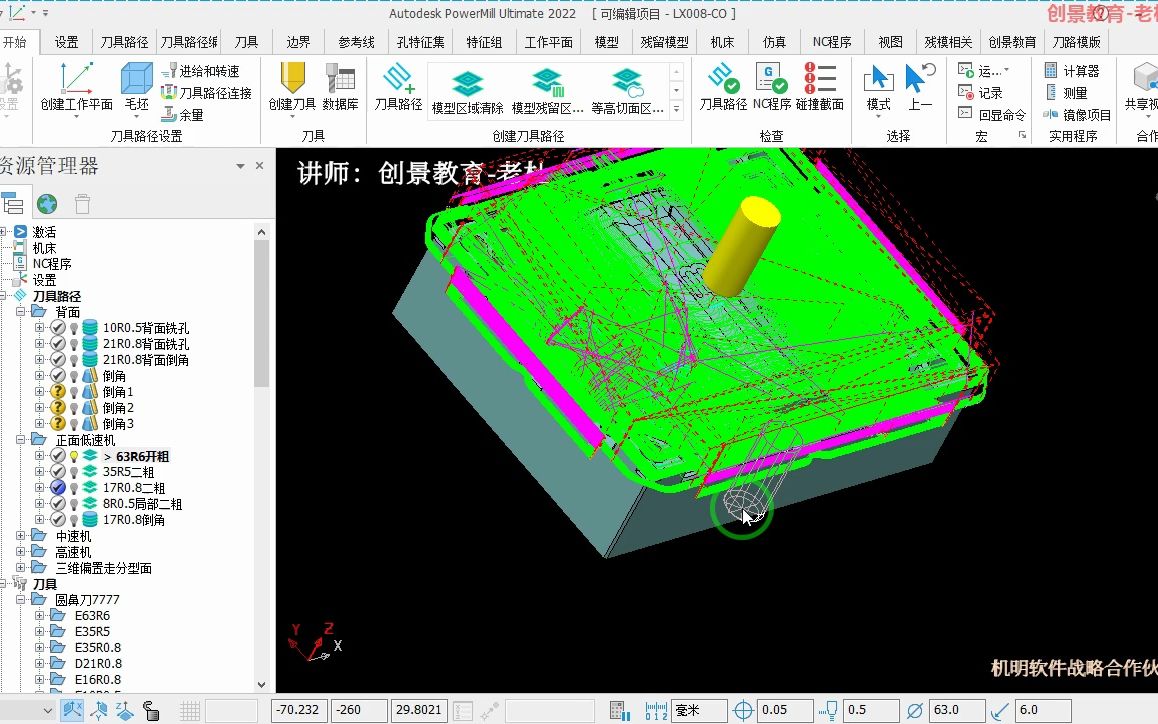
Task: Toggle the light bulb of 倒角2 toolpath
Action: 74,408
